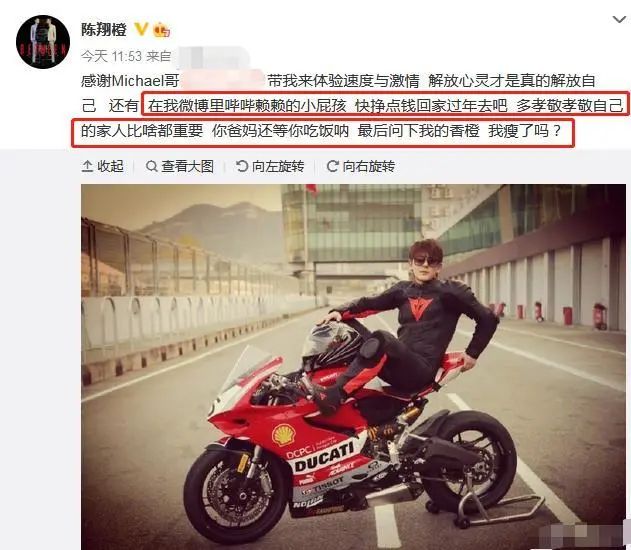Click the orange membership badge icon
The image size is (631, 550).
click(x=161, y=29)
